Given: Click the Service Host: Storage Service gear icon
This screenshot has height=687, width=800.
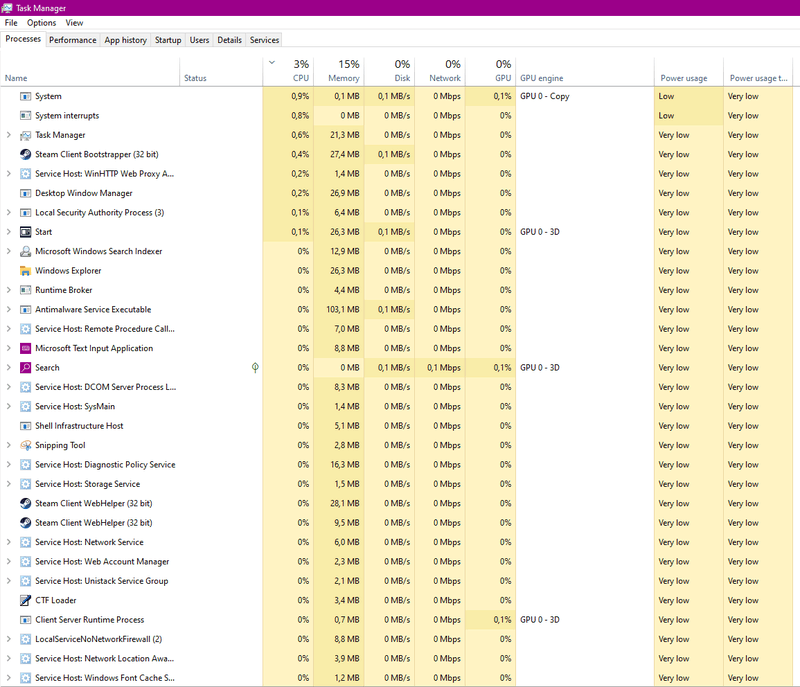Looking at the screenshot, I should point(26,484).
